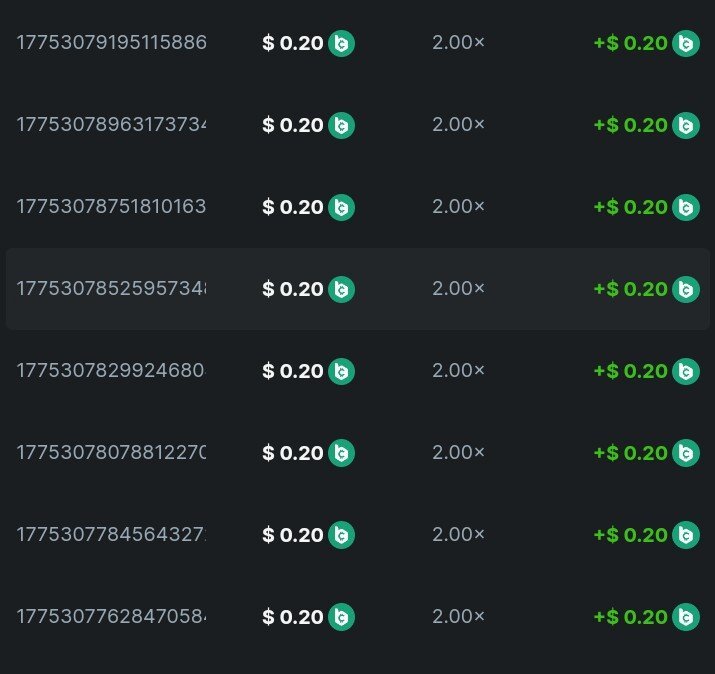Image resolution: width=715 pixels, height=674 pixels.
Task: Click bet-amount coin icon in row 1775307762847058
Action: 341,617
